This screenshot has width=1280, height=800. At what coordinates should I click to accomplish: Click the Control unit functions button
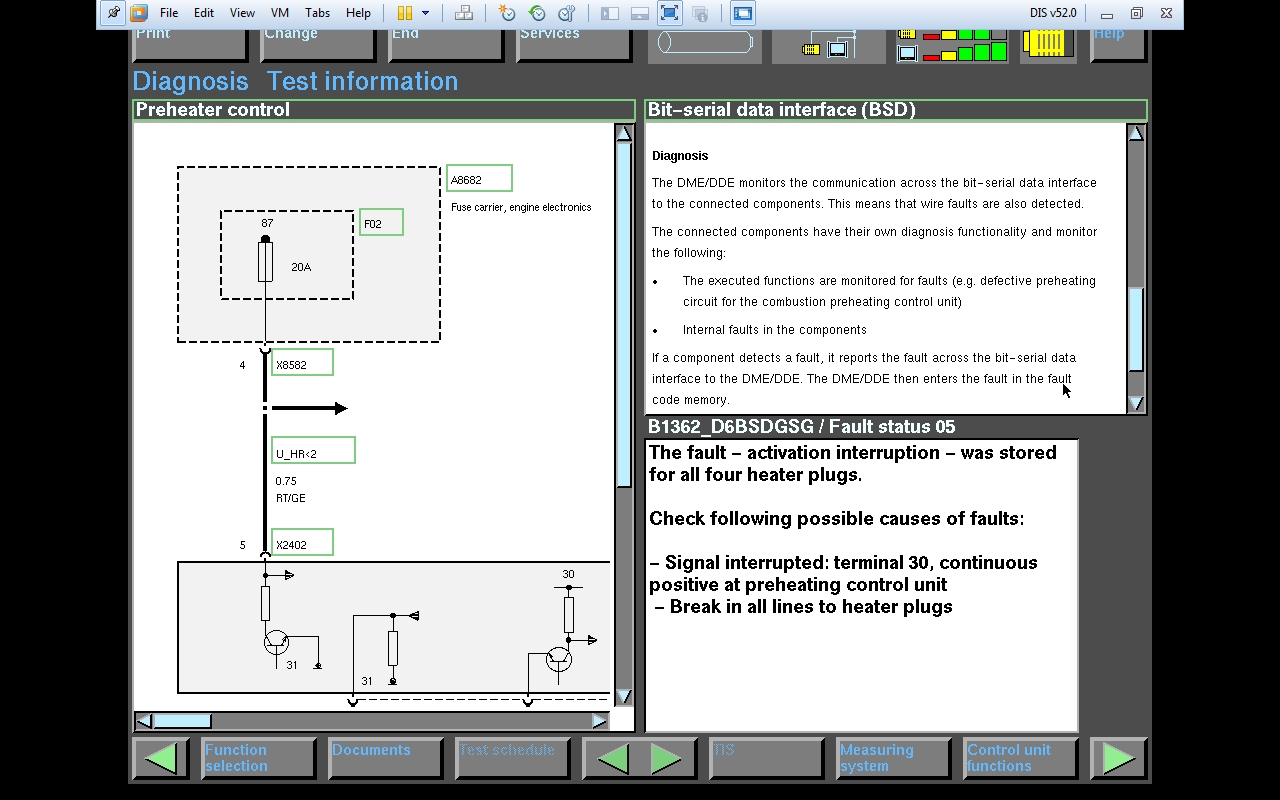tap(1019, 758)
